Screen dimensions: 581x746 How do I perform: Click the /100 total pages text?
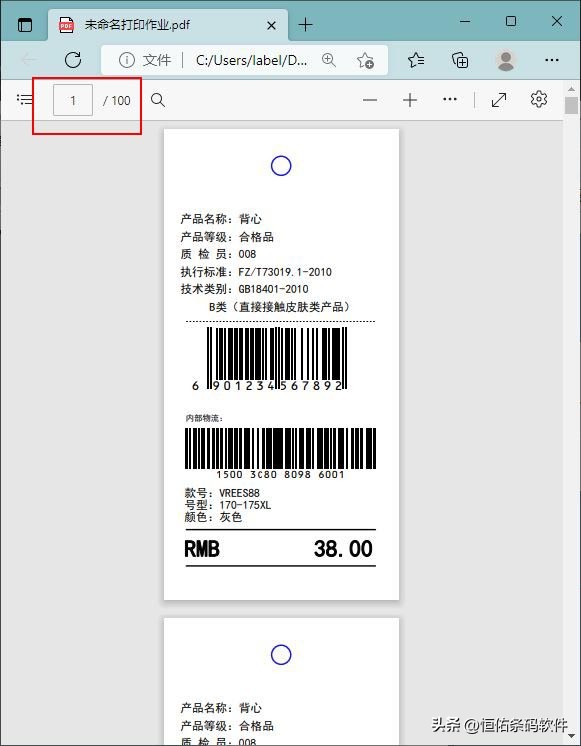pyautogui.click(x=117, y=100)
